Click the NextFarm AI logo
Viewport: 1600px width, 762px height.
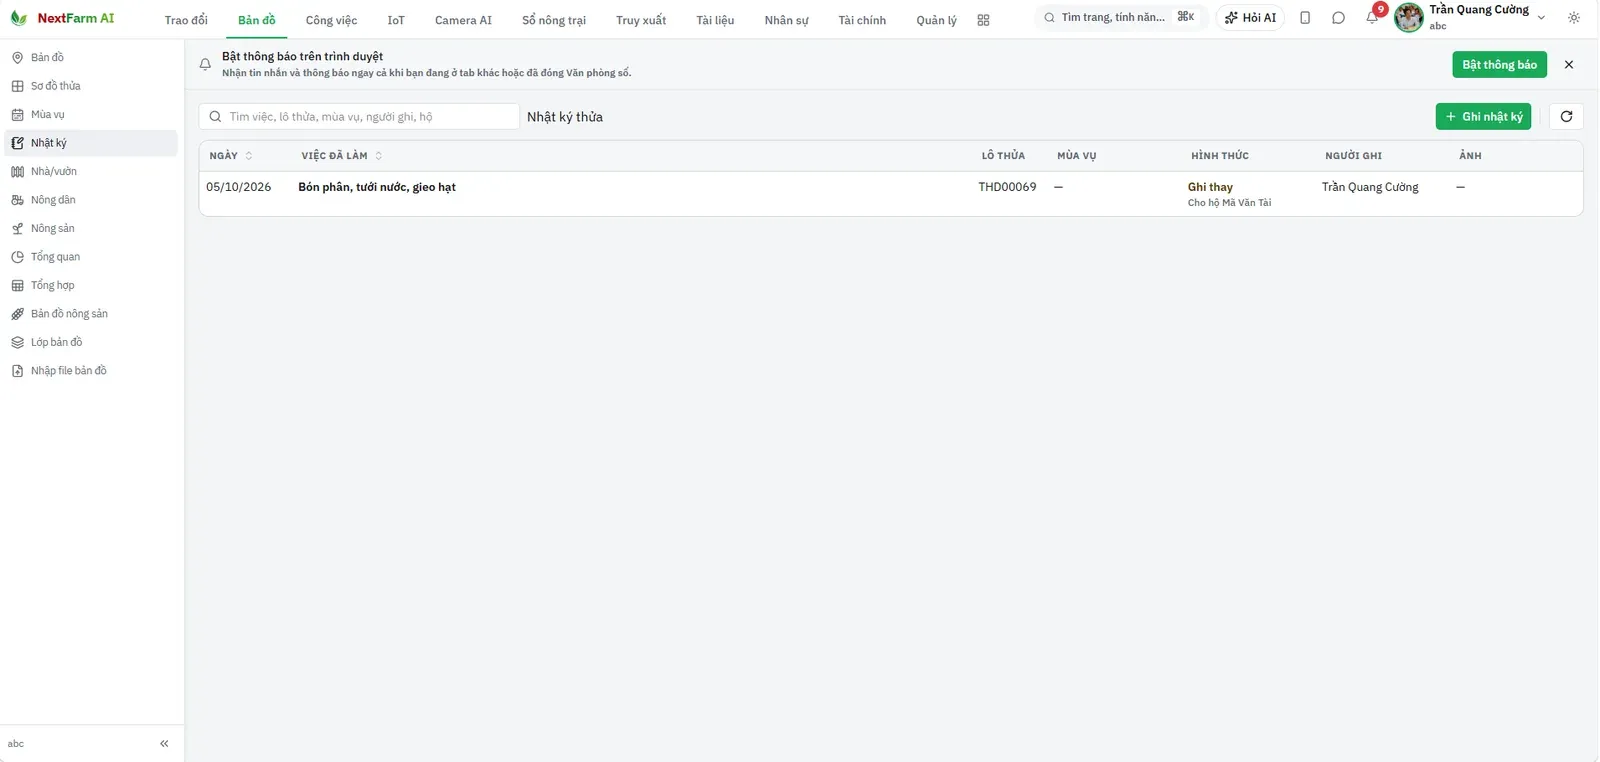coord(62,18)
